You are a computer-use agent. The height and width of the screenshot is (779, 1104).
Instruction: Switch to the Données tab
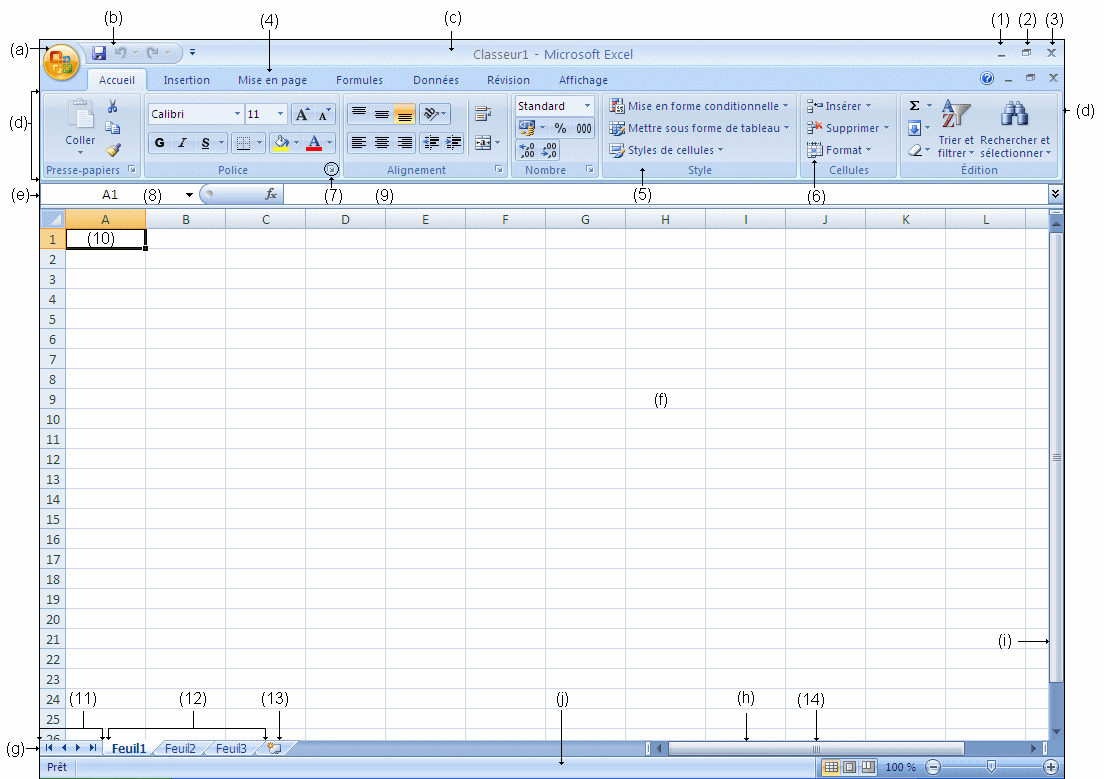click(436, 80)
